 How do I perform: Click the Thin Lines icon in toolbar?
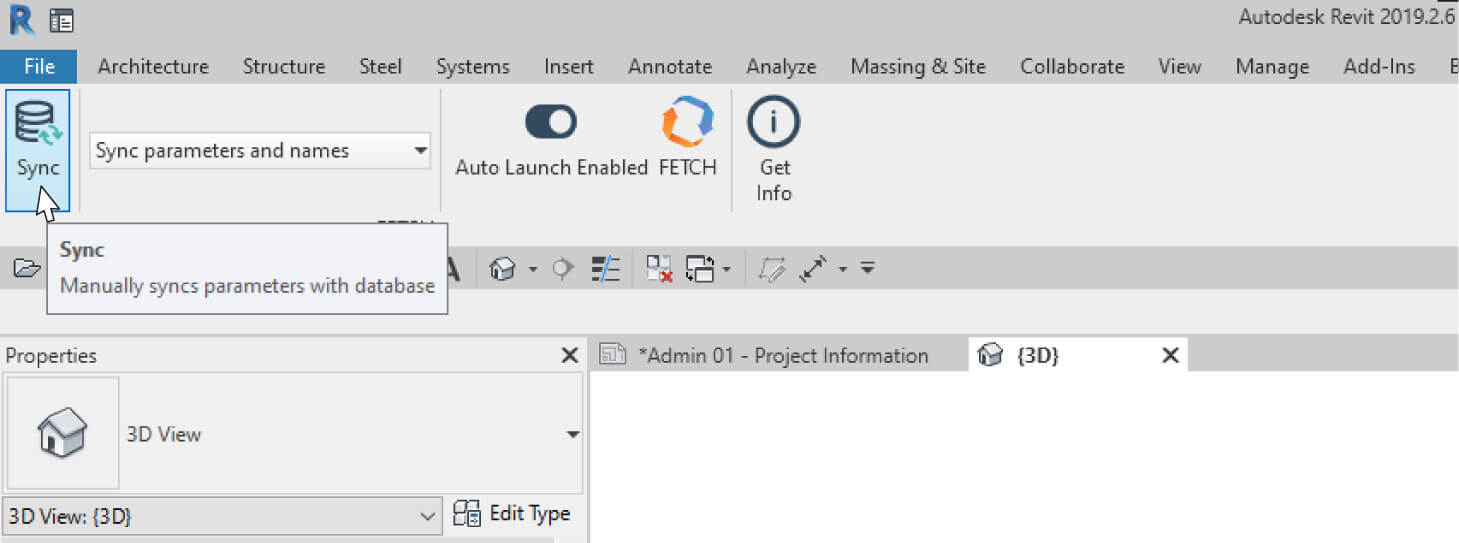pyautogui.click(x=606, y=268)
